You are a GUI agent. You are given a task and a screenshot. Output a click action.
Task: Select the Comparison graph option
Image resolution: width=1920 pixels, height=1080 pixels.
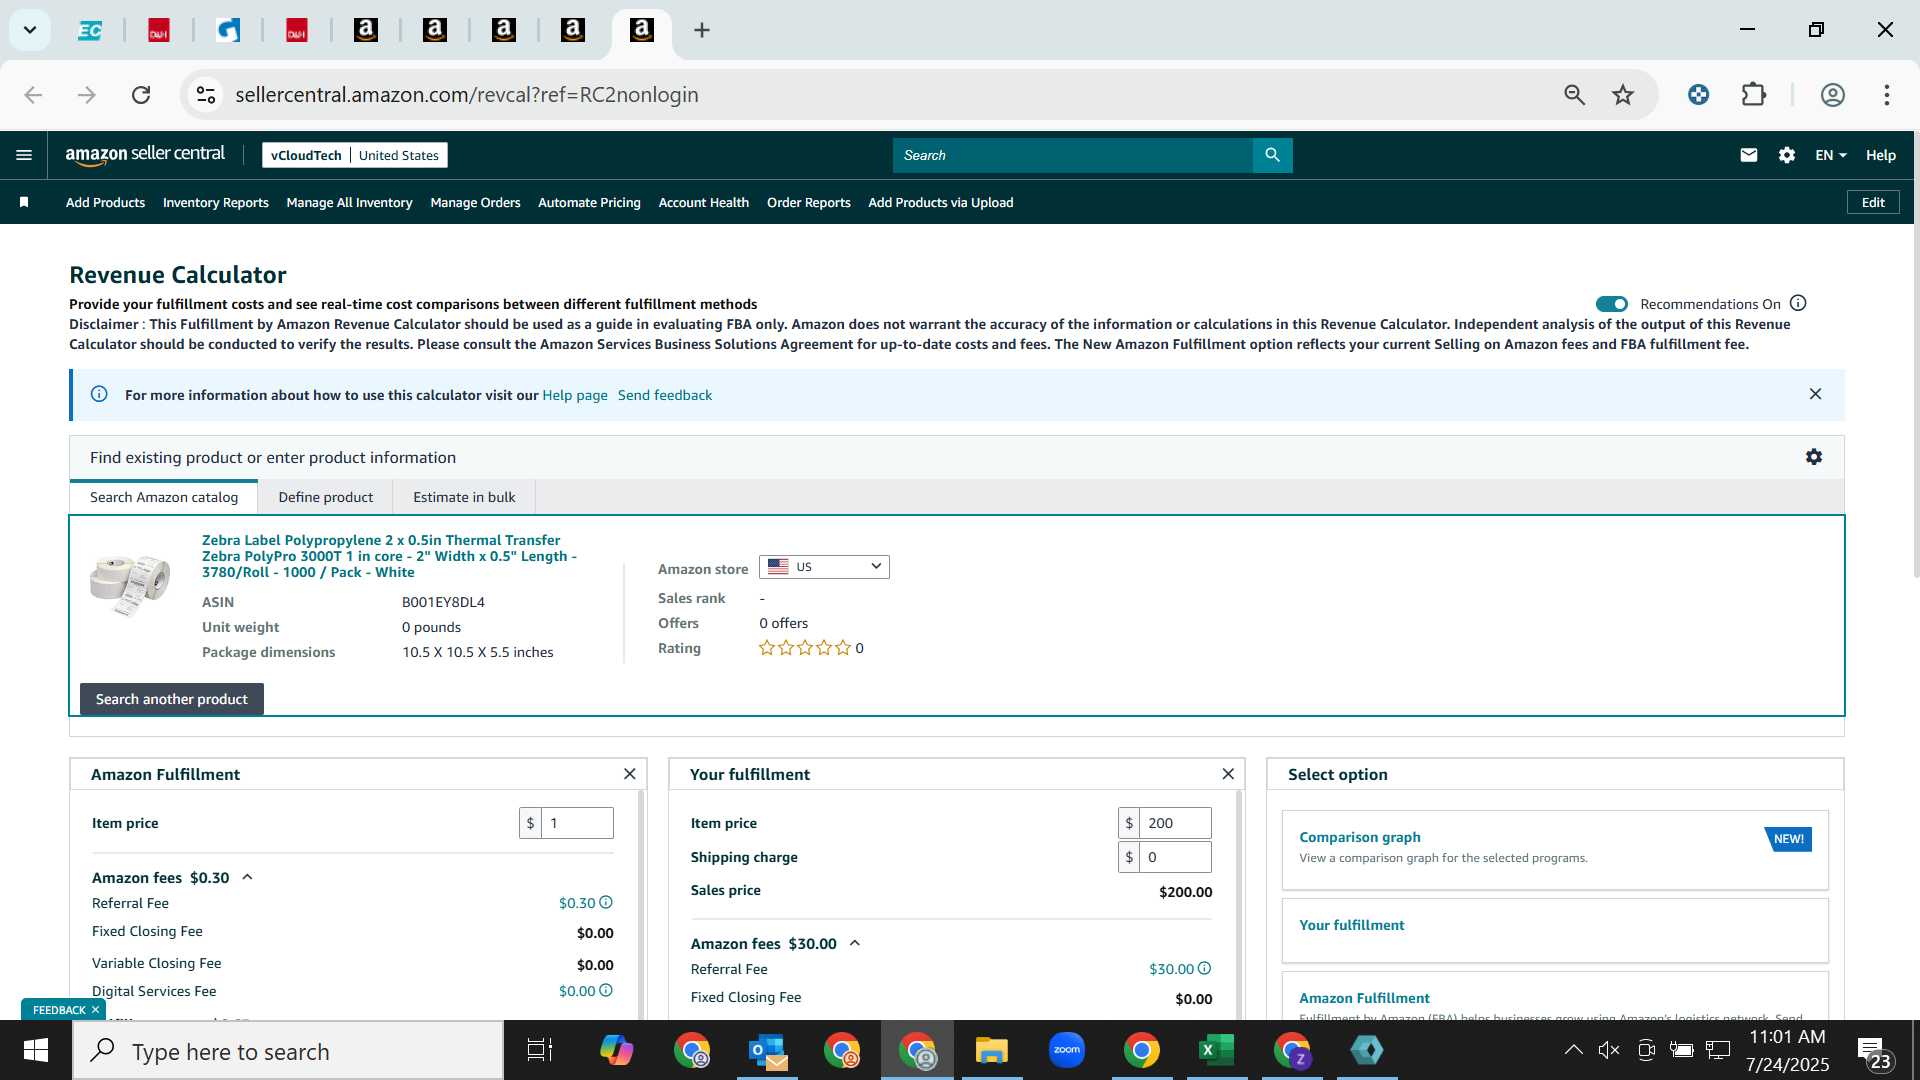pyautogui.click(x=1554, y=849)
